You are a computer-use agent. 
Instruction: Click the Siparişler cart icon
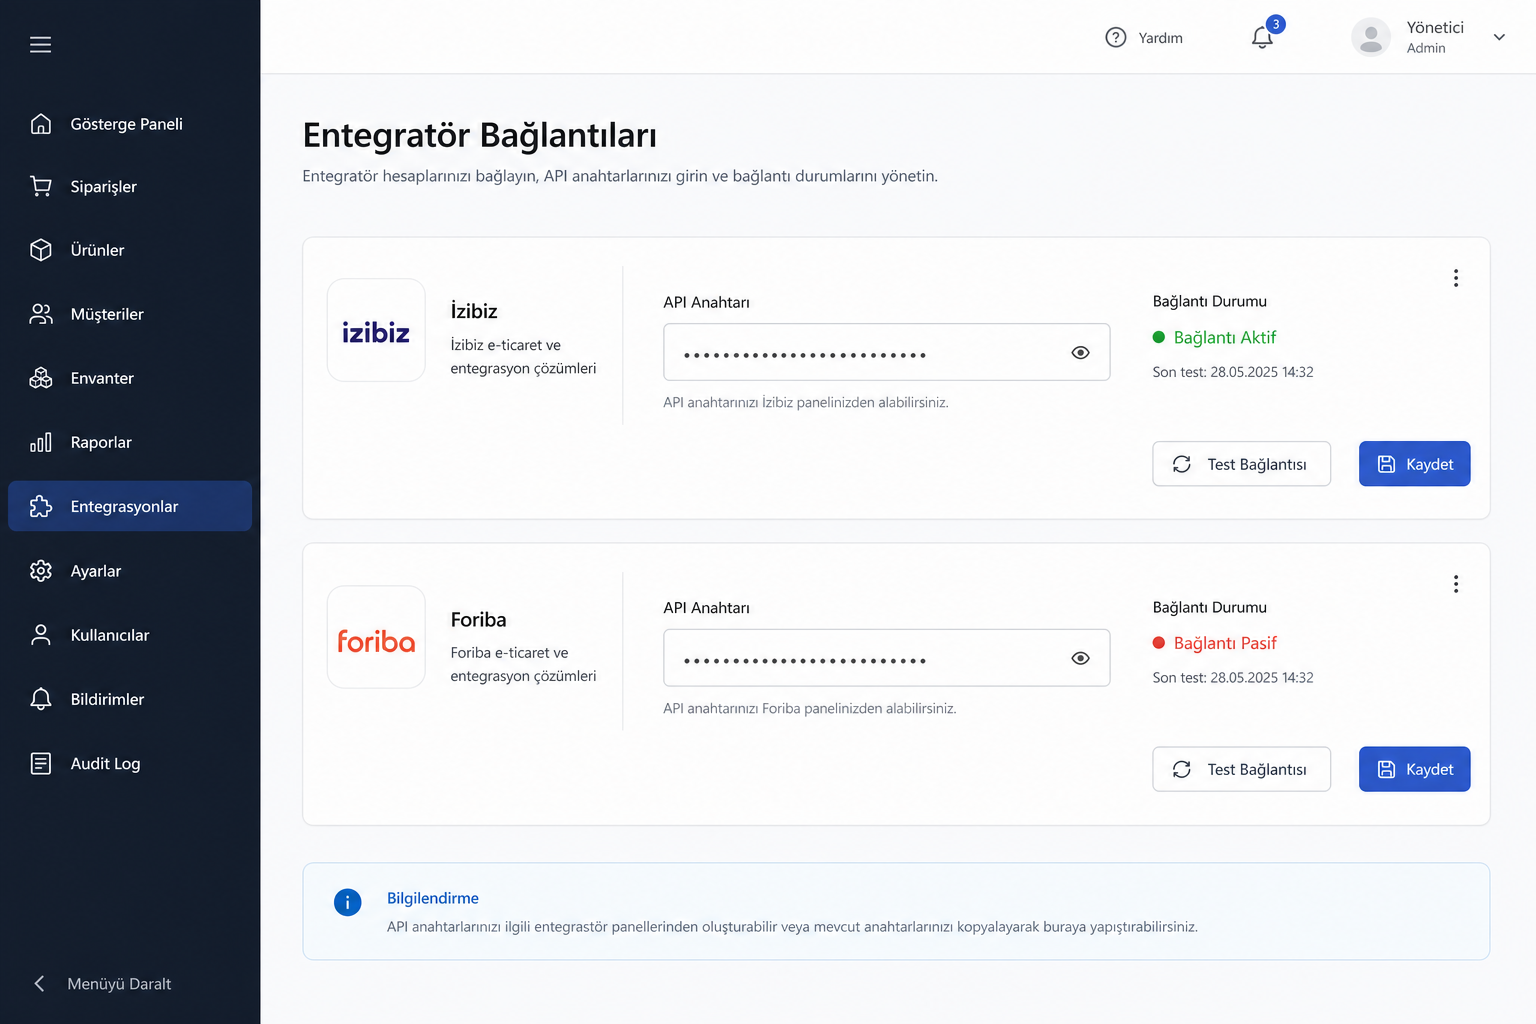tap(41, 187)
